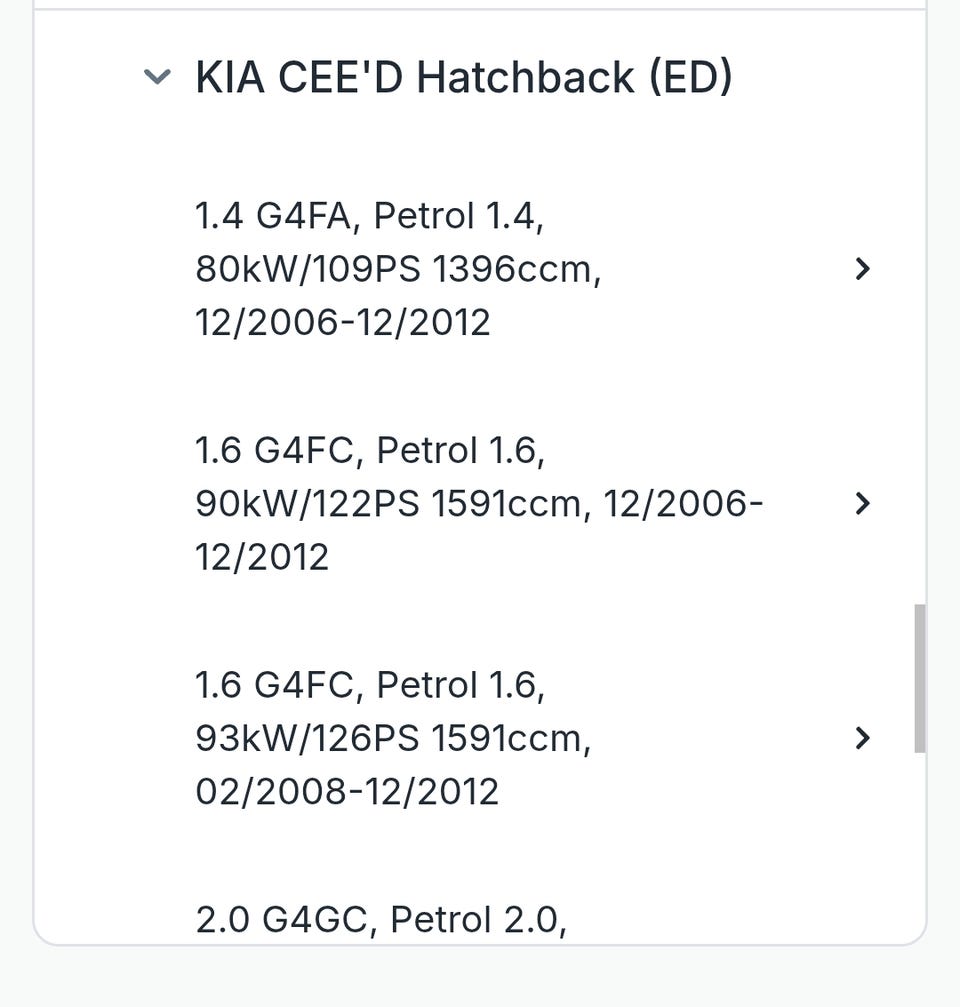The image size is (960, 1007).
Task: Click right arrow beside the 93kW/126PS engine
Action: pos(862,738)
